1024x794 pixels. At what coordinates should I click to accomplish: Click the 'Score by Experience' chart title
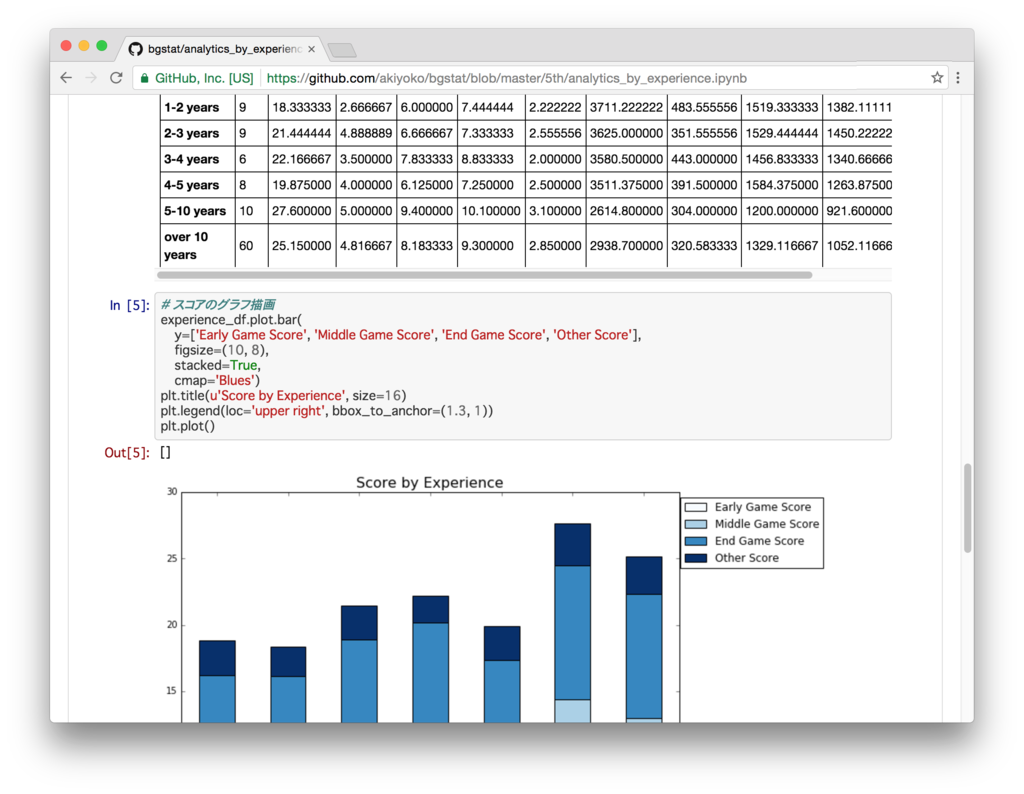430,483
